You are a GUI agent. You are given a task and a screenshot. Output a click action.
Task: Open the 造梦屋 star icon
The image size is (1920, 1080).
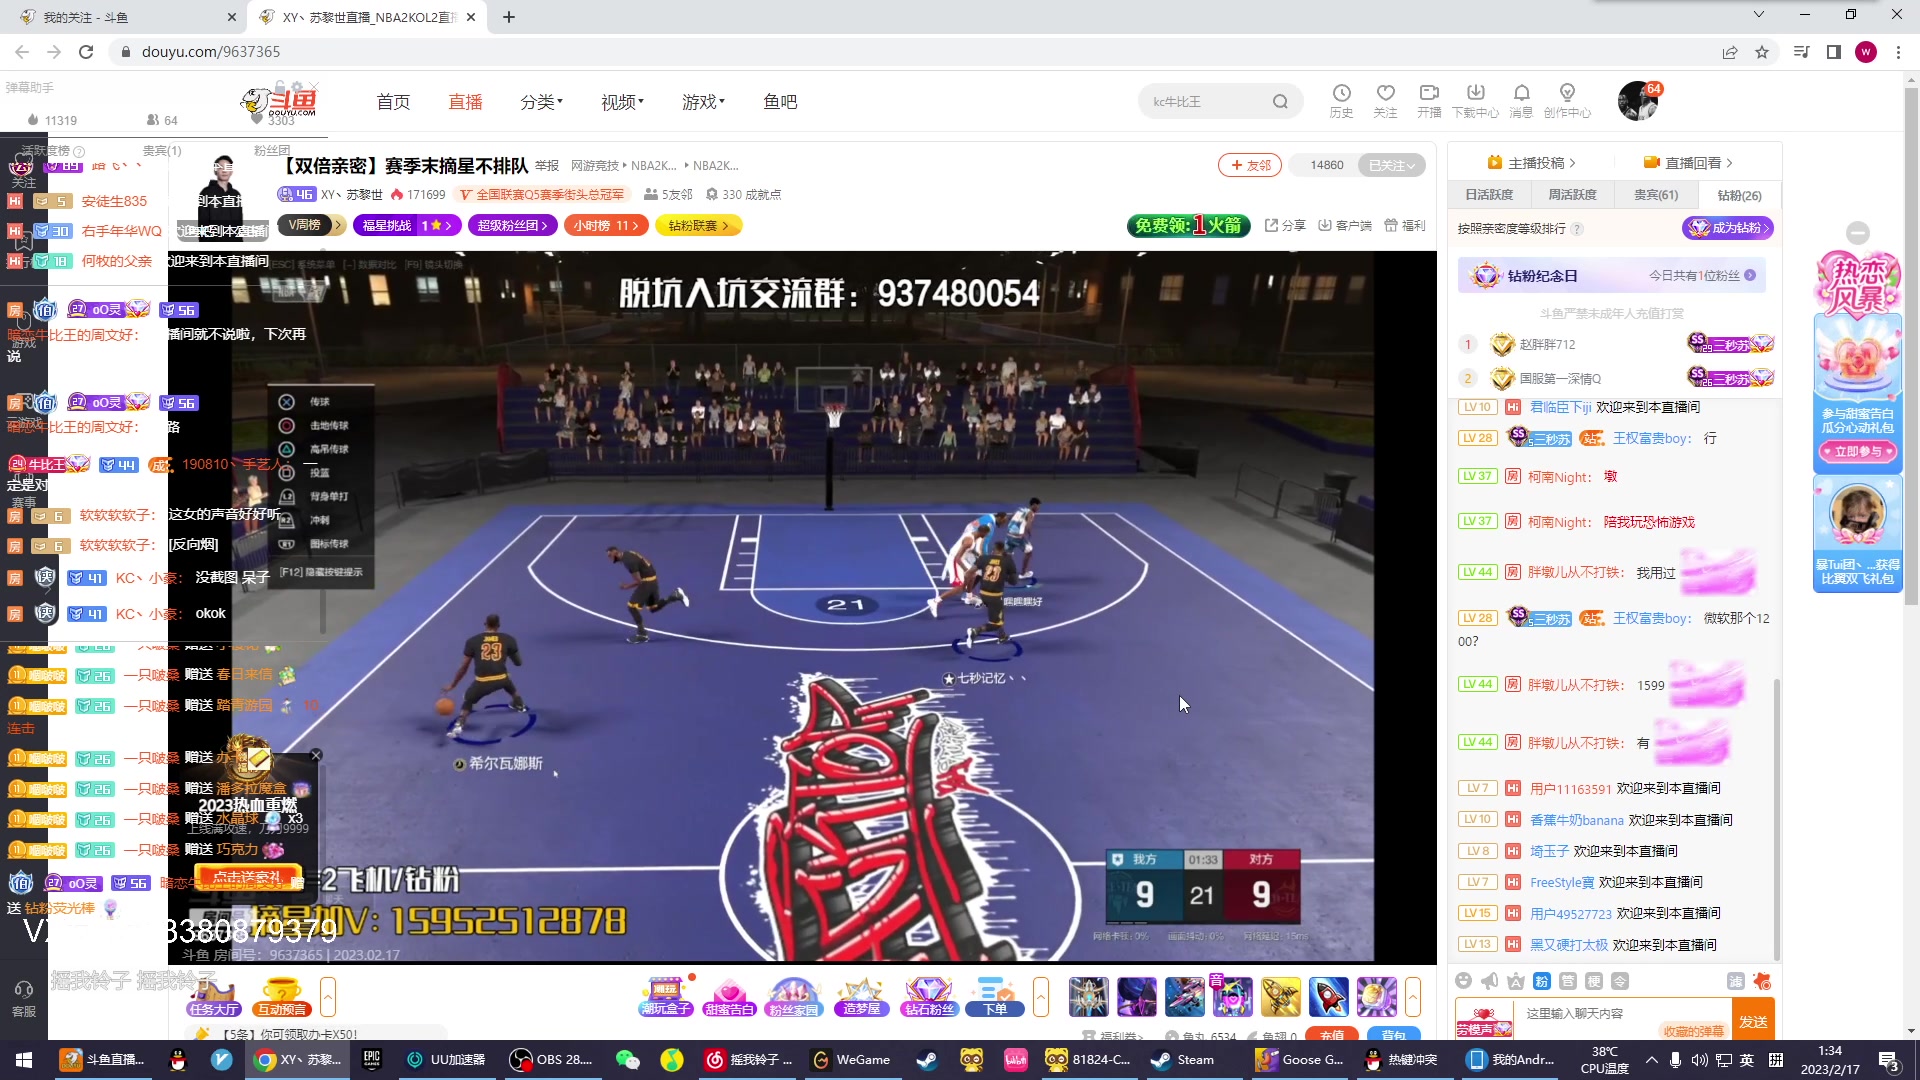861,997
